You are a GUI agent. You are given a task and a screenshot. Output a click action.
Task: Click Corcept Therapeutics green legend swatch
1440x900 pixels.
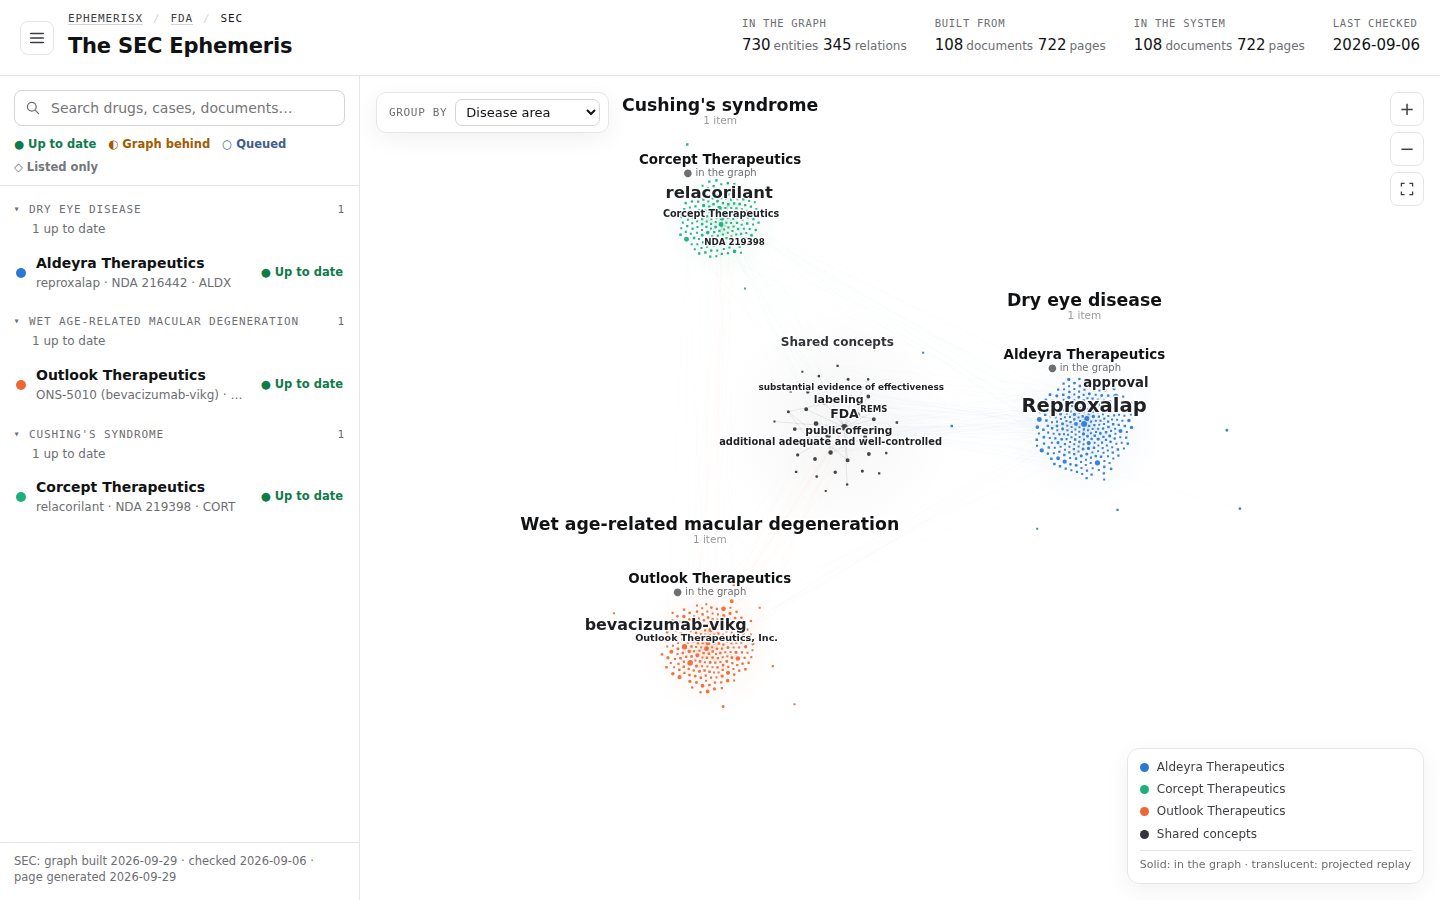(x=1145, y=789)
